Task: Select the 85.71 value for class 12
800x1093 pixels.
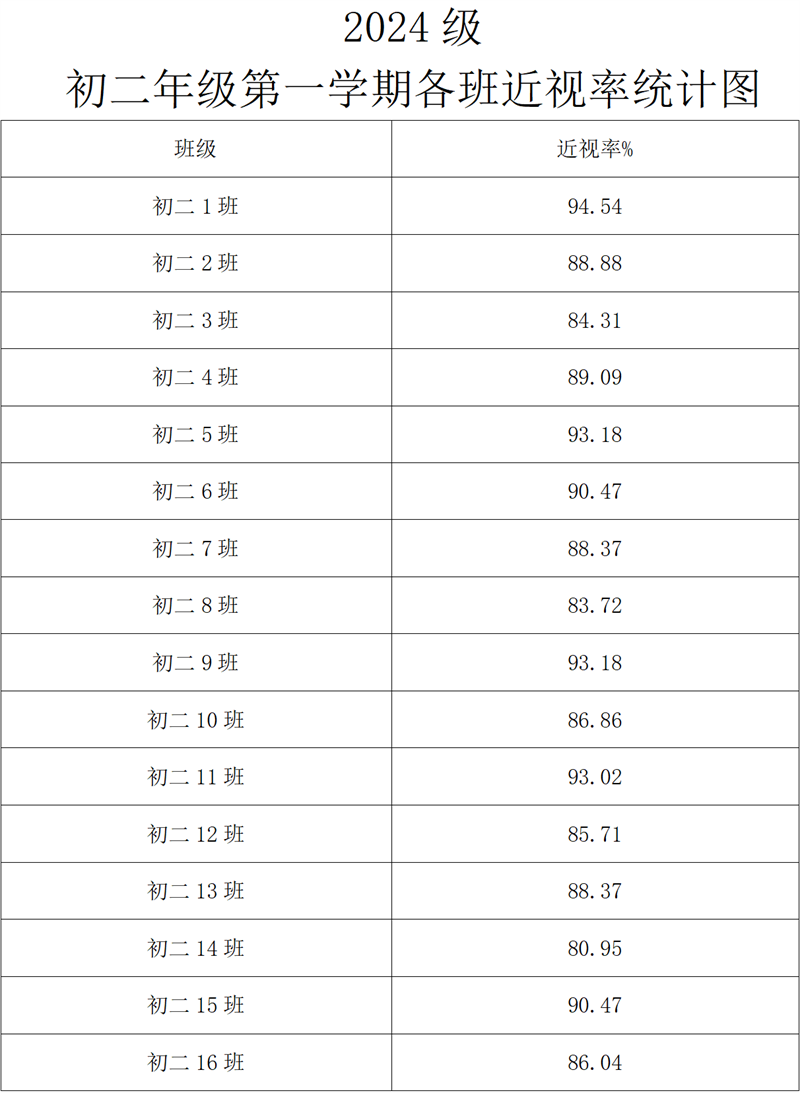Action: tap(595, 834)
